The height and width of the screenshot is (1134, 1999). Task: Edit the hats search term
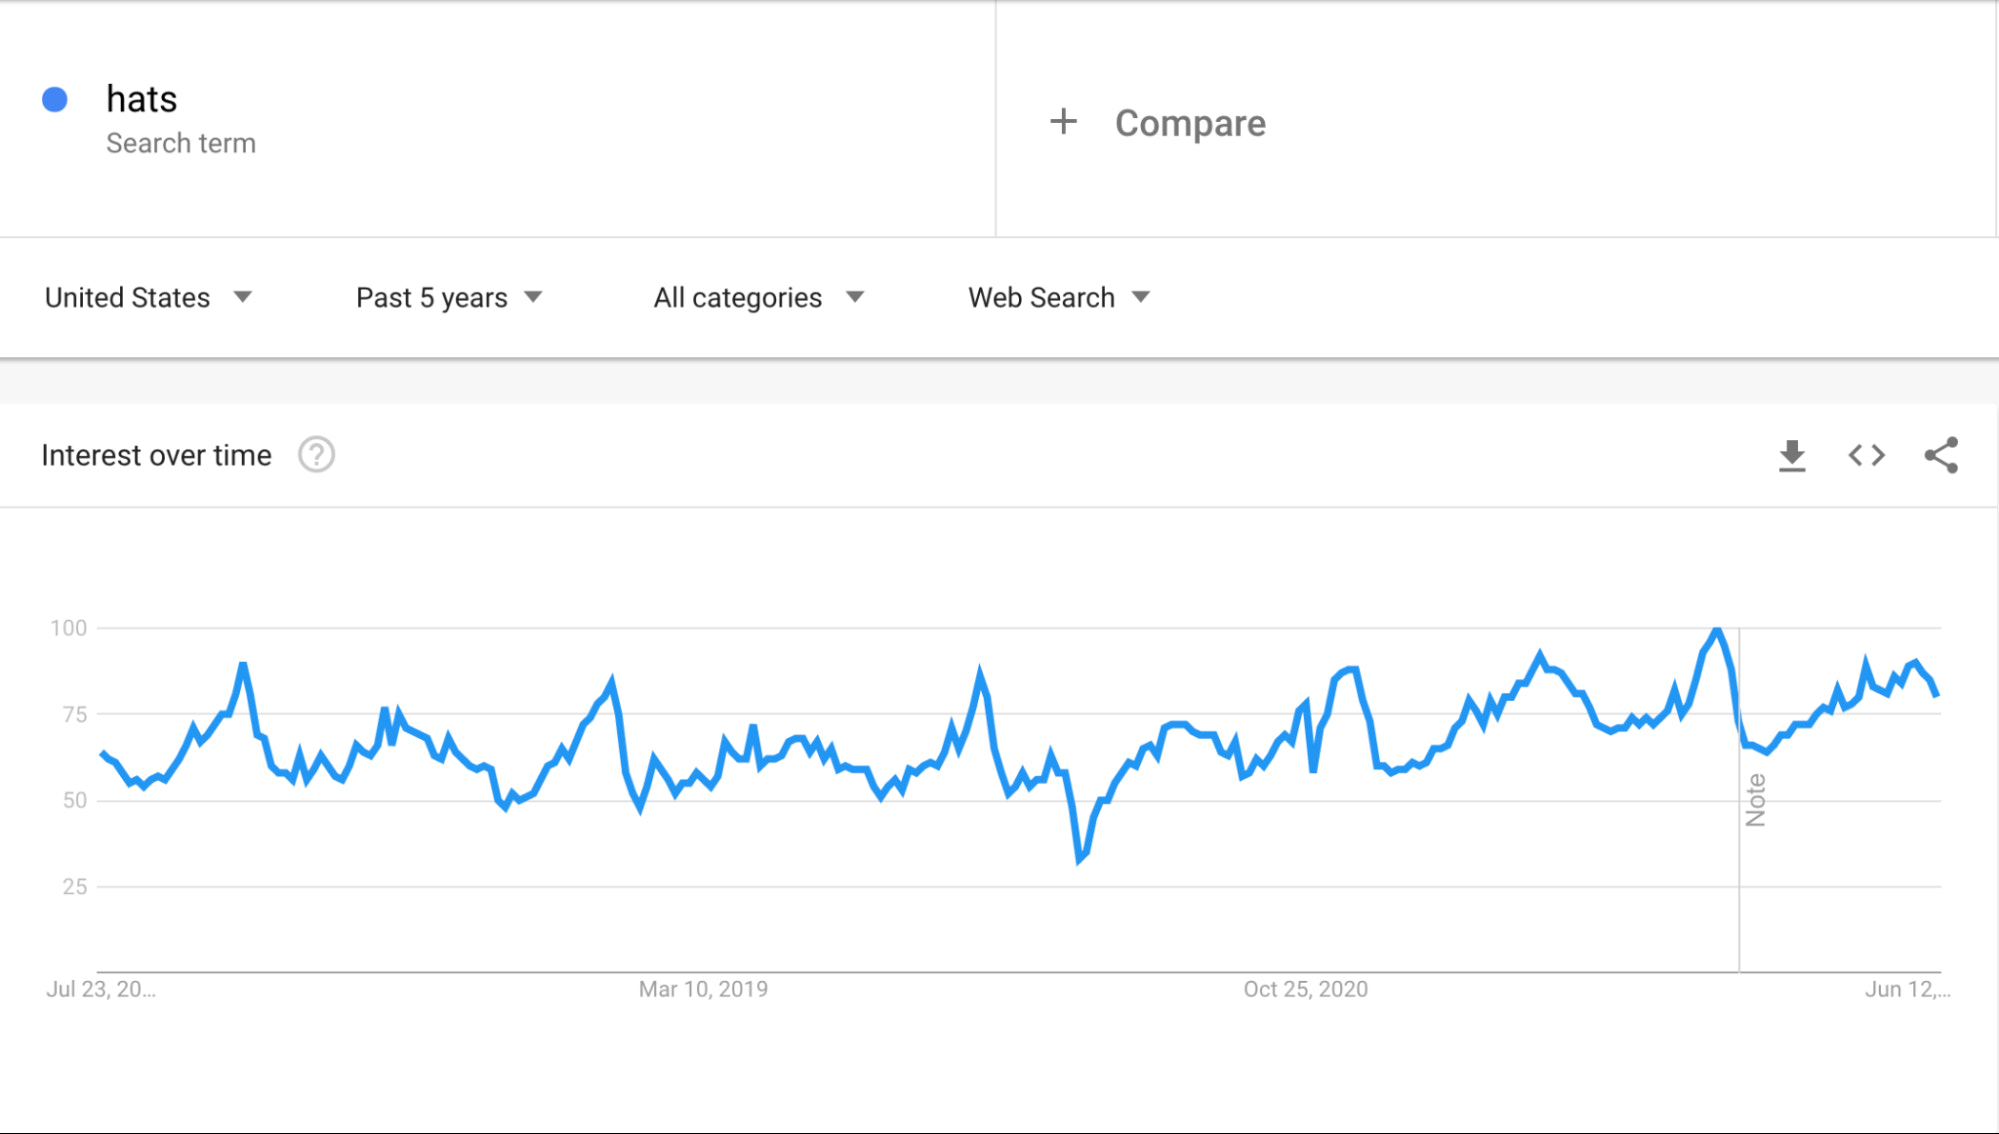142,99
